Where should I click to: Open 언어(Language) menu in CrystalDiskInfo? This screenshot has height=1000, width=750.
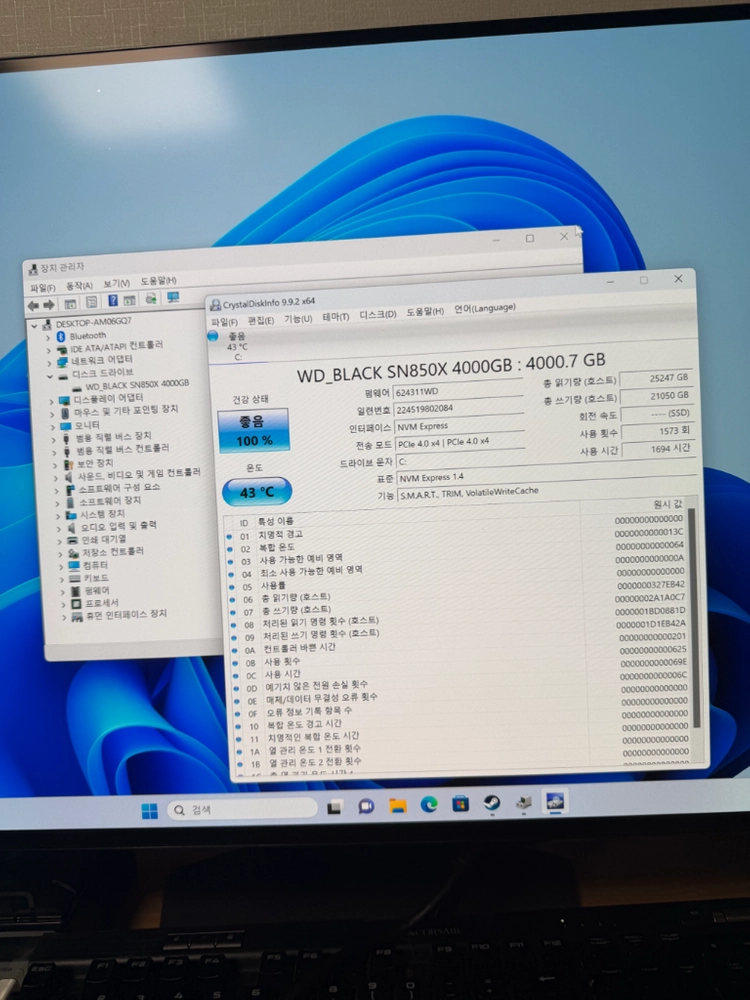[x=485, y=308]
